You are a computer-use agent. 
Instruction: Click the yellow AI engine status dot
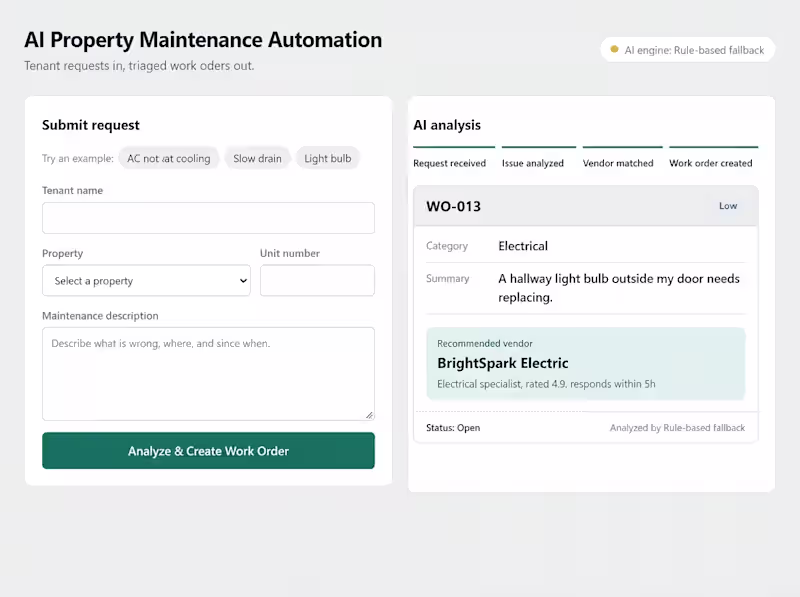(x=614, y=49)
